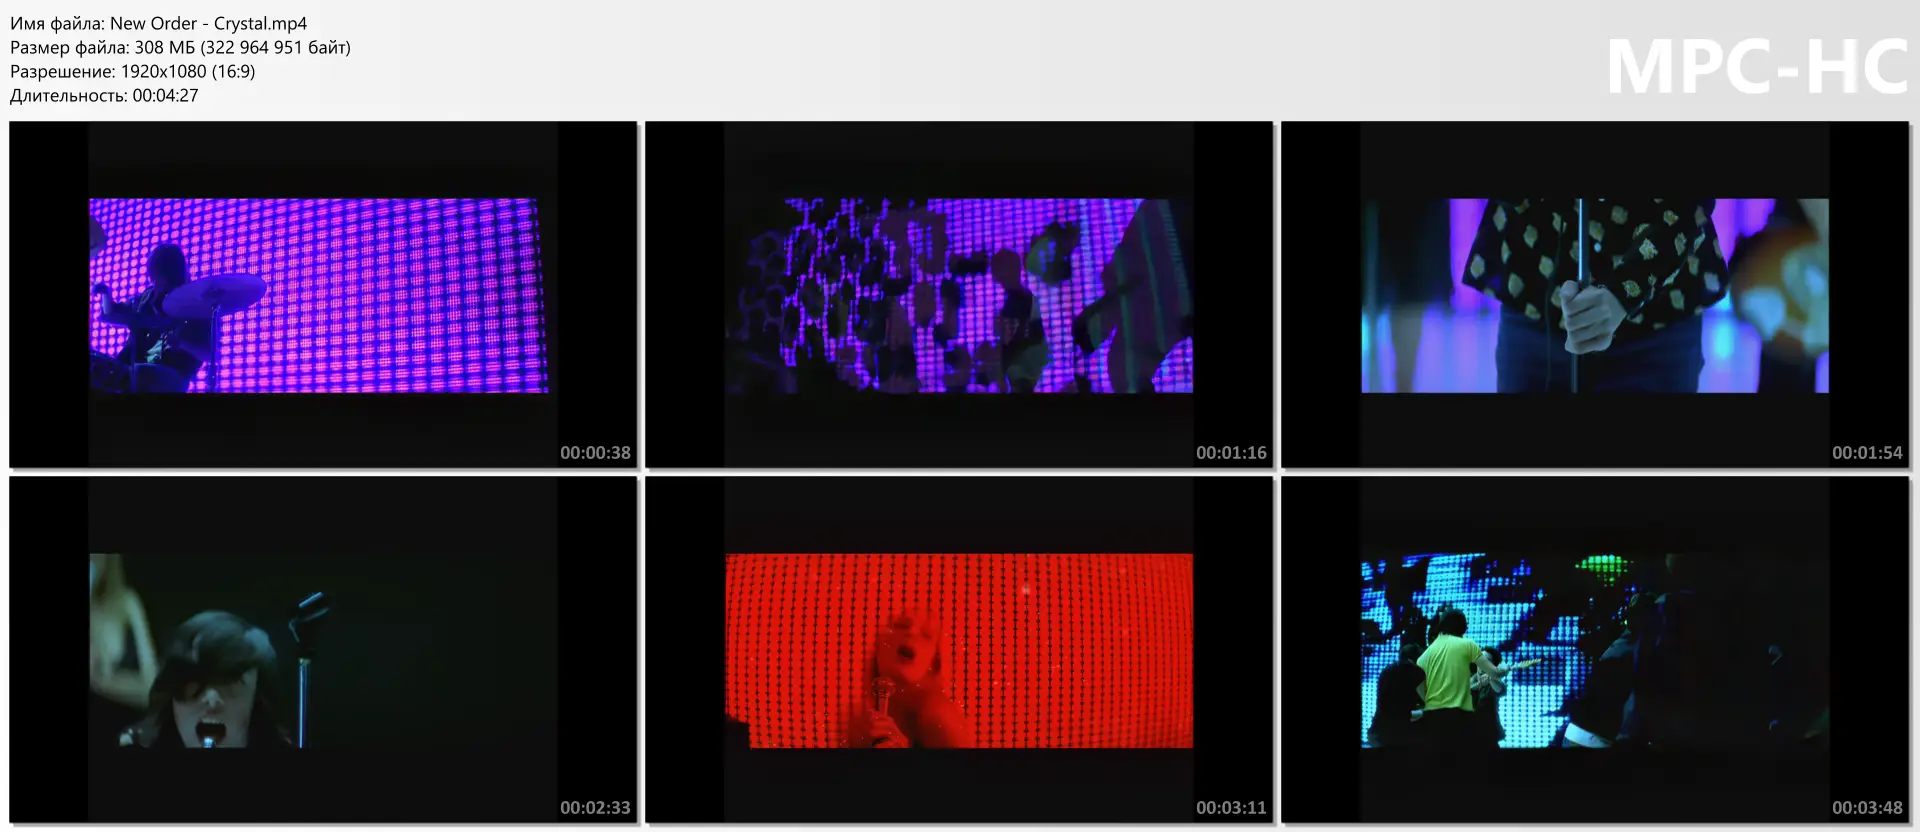Screen dimensions: 1920x832
Task: Open the thumbnail at 00:01:54 with patterned shirt
Action: point(1595,295)
